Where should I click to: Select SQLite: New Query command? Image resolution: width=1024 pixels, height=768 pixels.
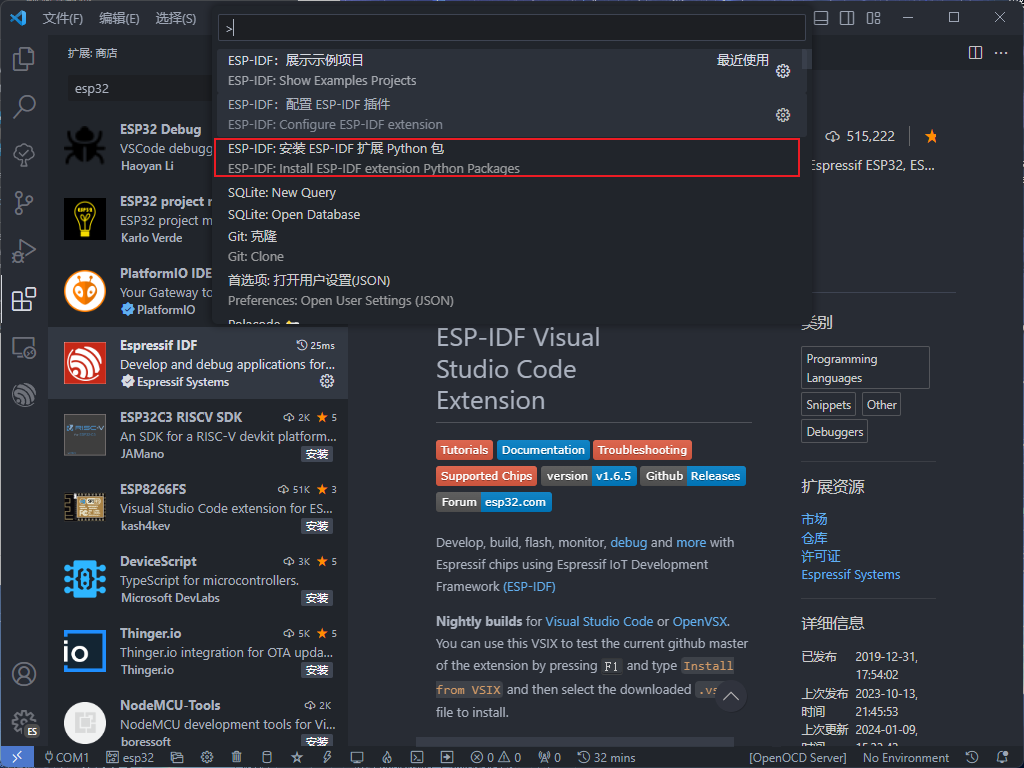510,193
